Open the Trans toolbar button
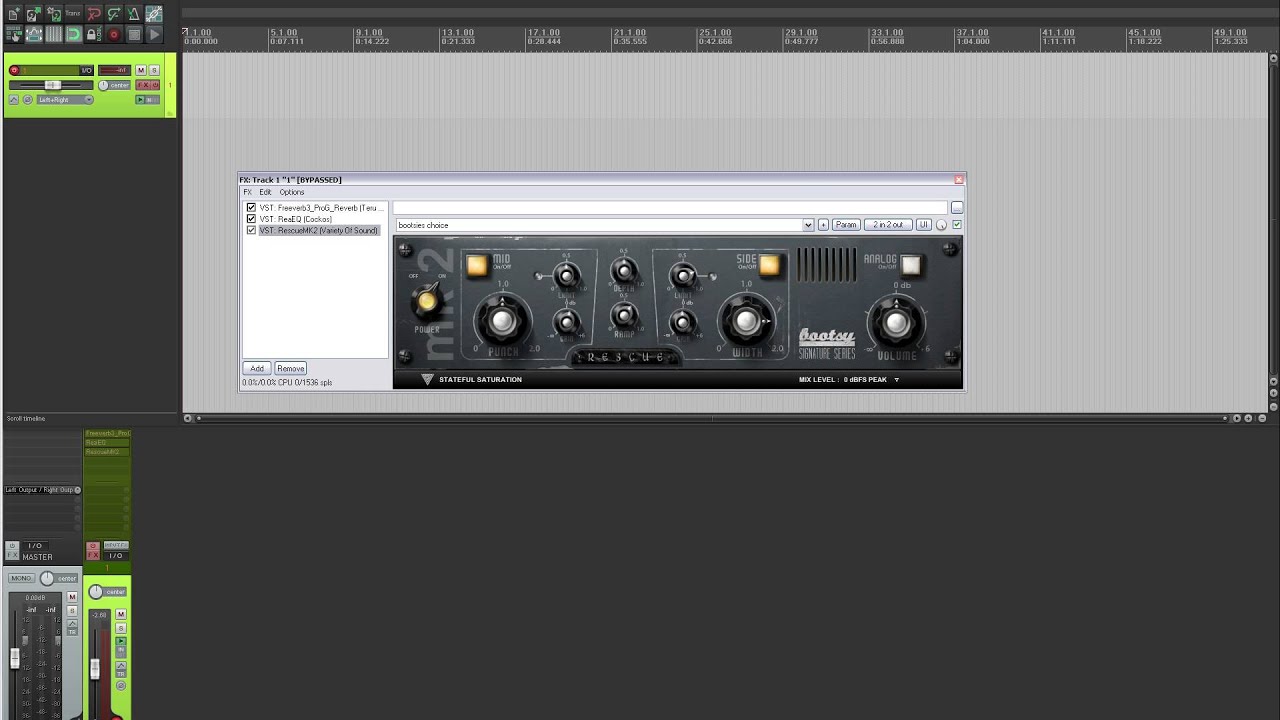Image resolution: width=1280 pixels, height=720 pixels. click(73, 14)
